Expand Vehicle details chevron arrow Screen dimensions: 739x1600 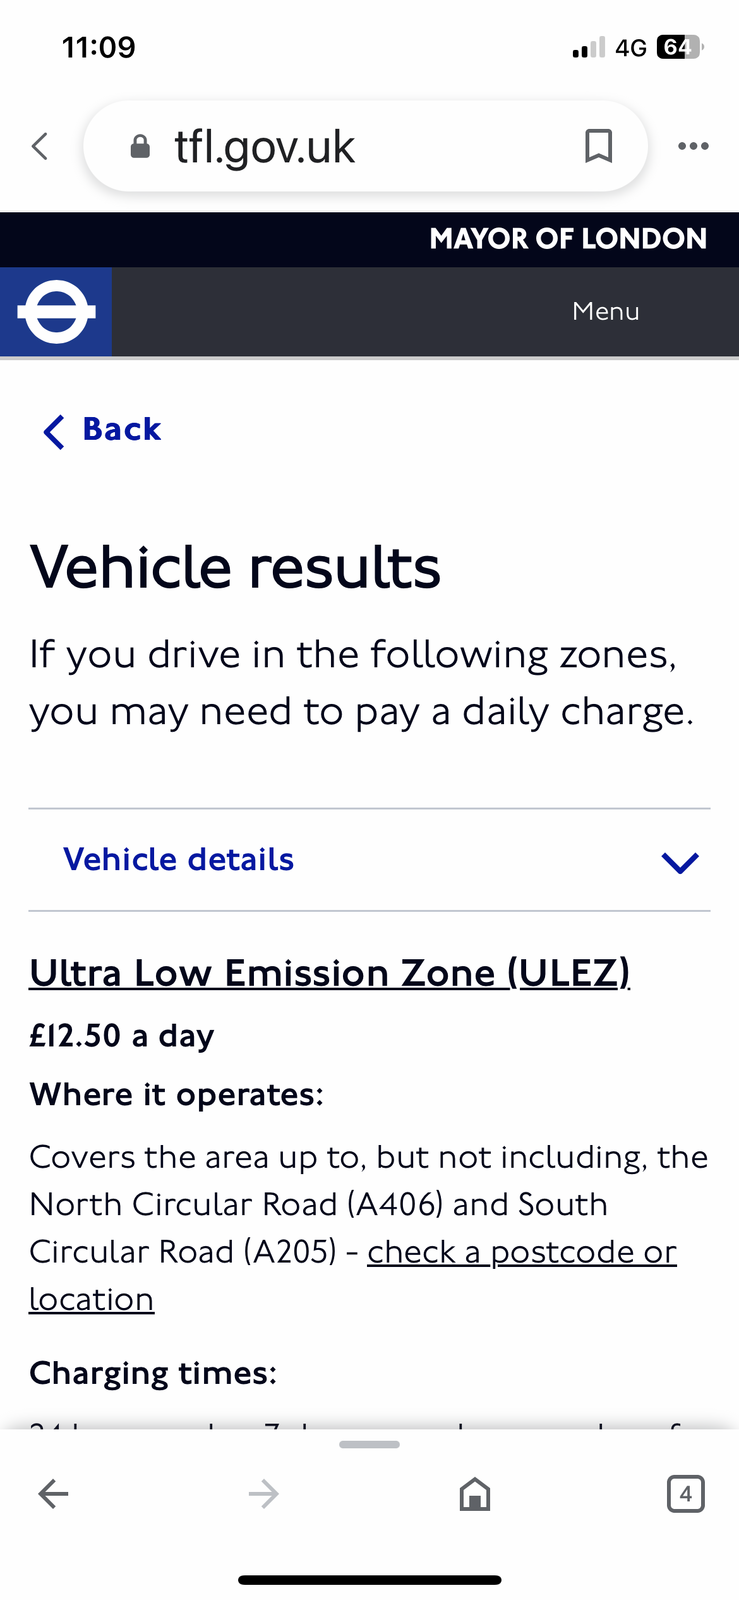[680, 862]
